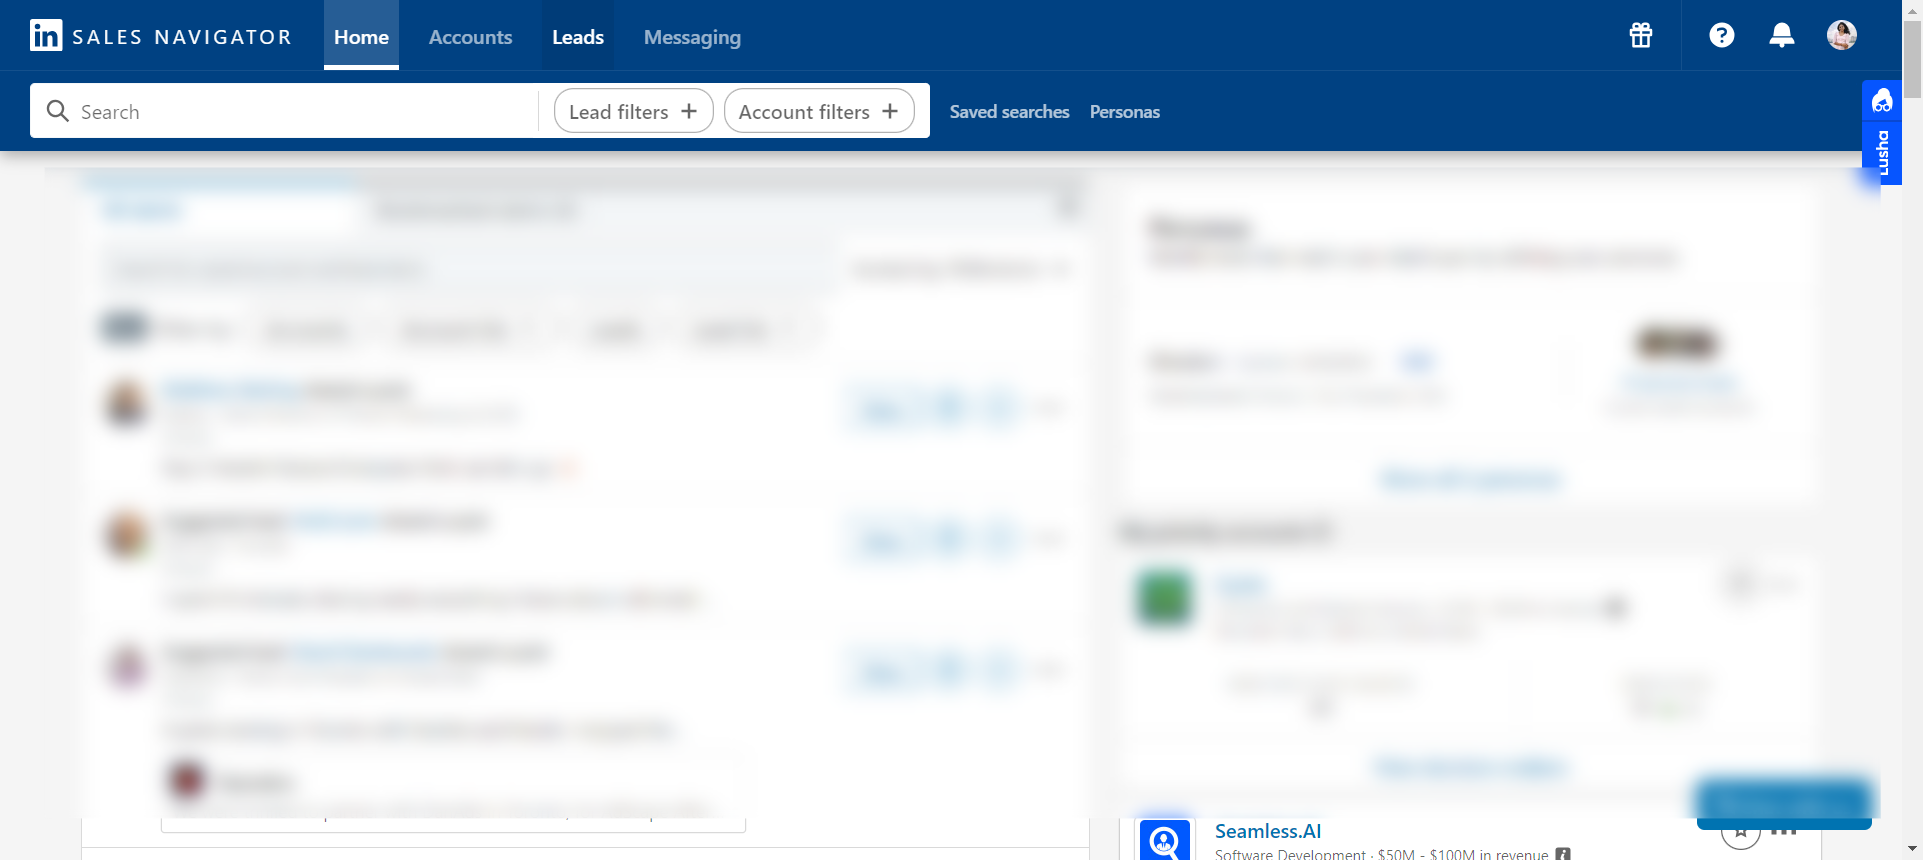View Saved searches
The height and width of the screenshot is (860, 1923).
(x=1009, y=111)
